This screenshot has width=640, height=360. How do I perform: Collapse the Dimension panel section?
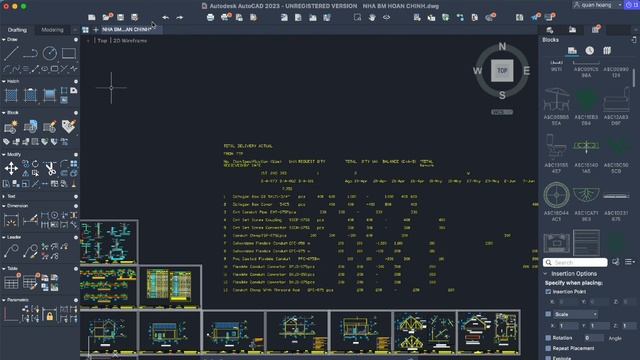pyautogui.click(x=4, y=206)
